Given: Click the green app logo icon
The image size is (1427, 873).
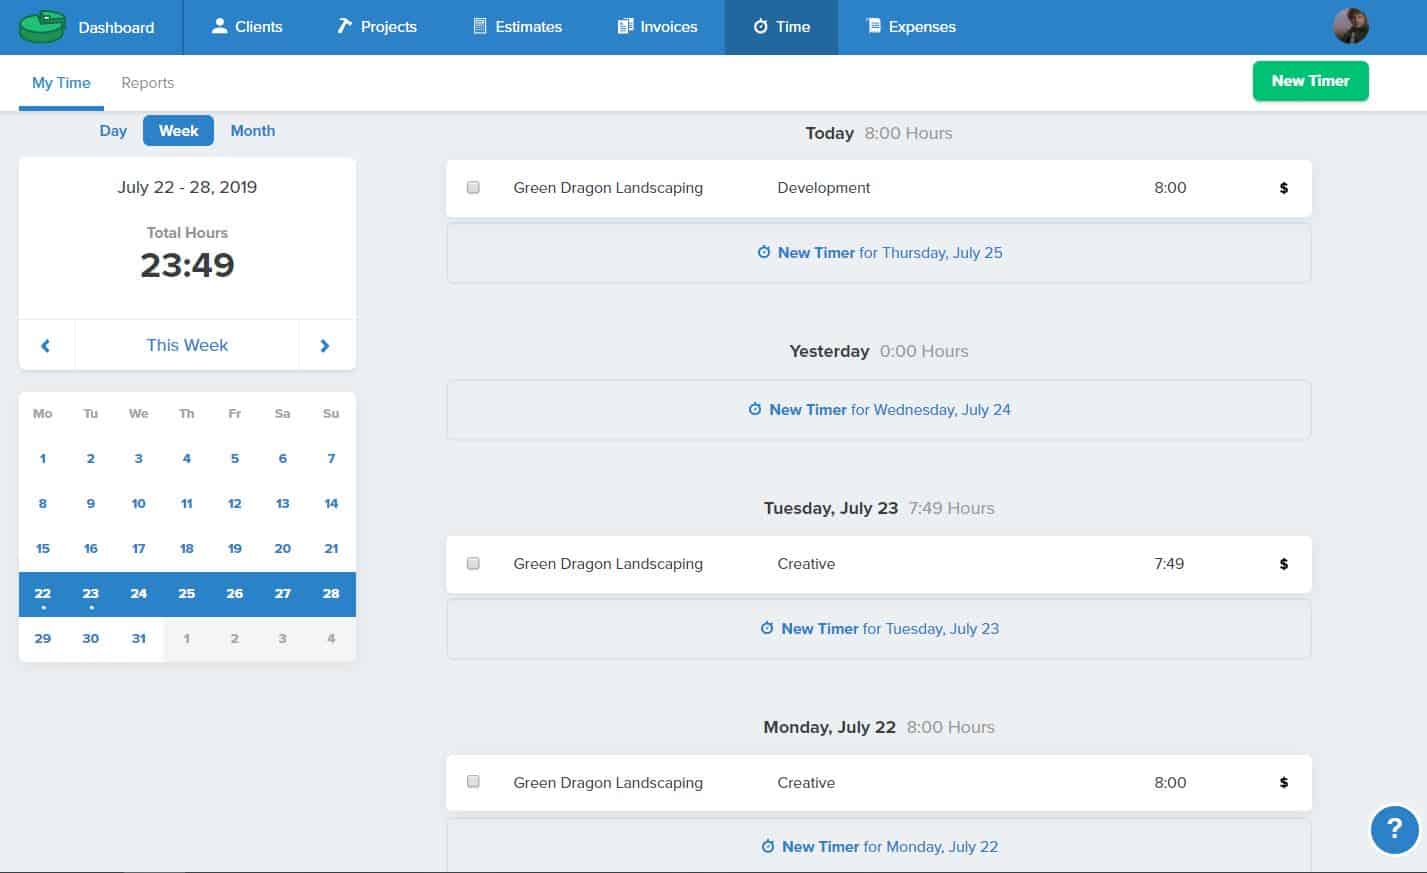Looking at the screenshot, I should [x=42, y=27].
